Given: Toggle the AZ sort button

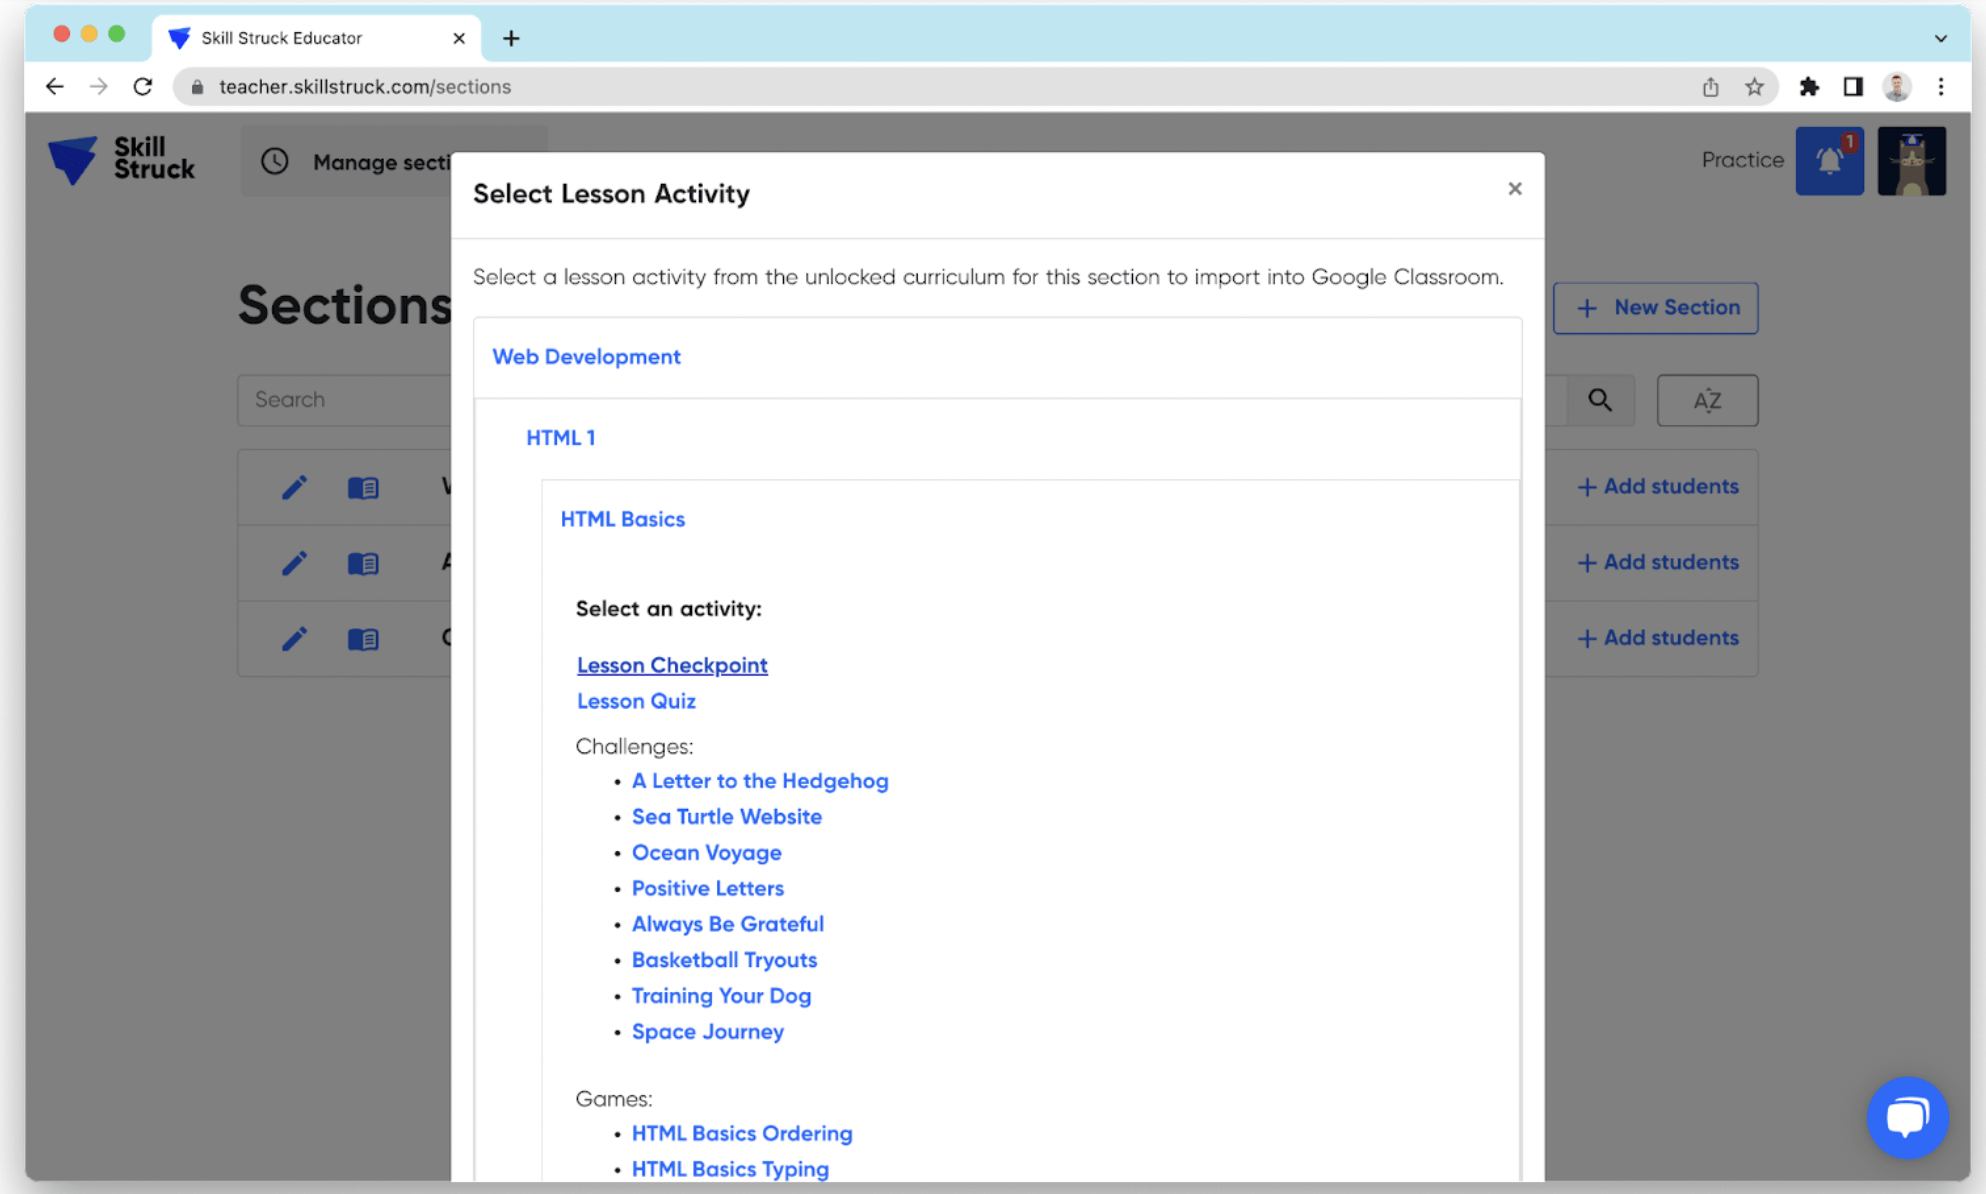Looking at the screenshot, I should pyautogui.click(x=1706, y=400).
